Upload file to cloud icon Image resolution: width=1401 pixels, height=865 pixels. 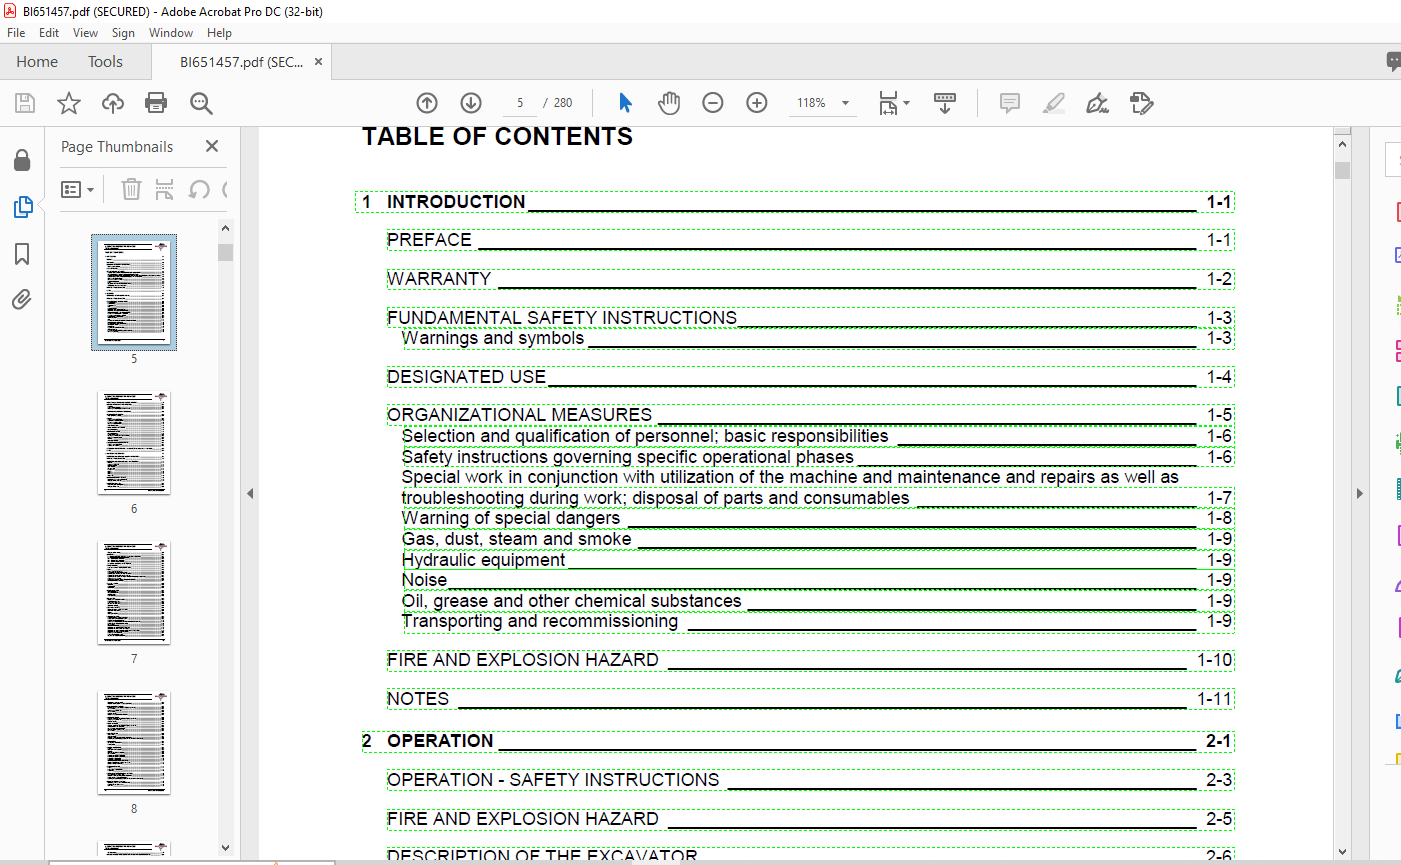point(113,103)
